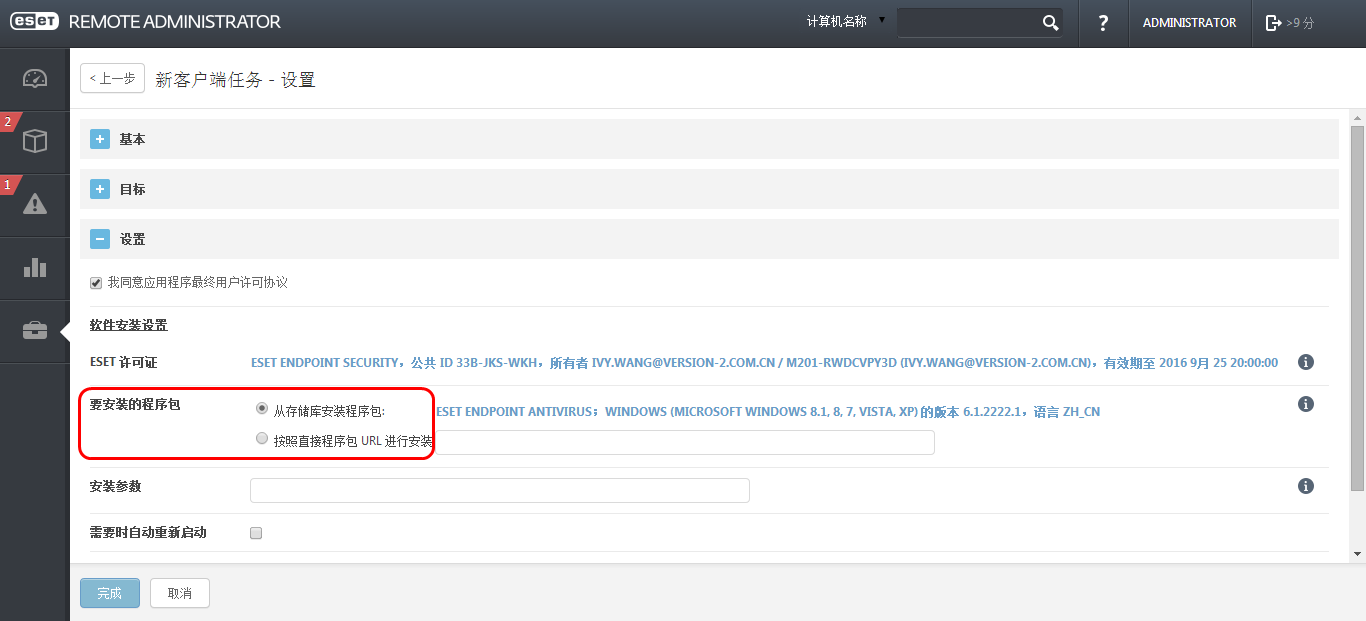The image size is (1366, 621).
Task: Click the search magnifier icon
Action: click(x=1050, y=23)
